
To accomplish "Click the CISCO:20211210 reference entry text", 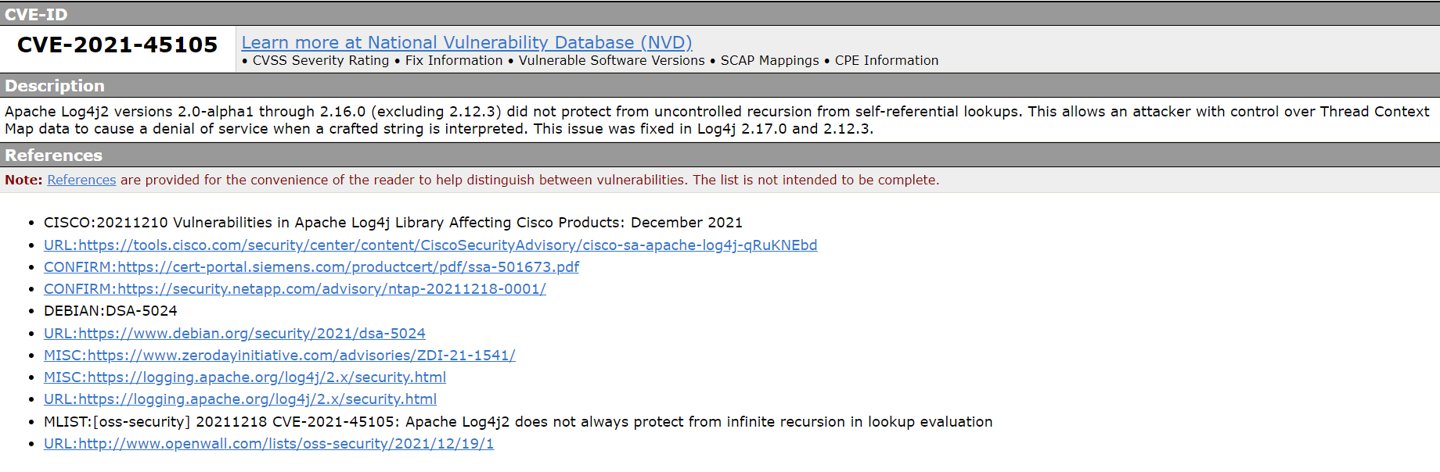I will (x=393, y=223).
